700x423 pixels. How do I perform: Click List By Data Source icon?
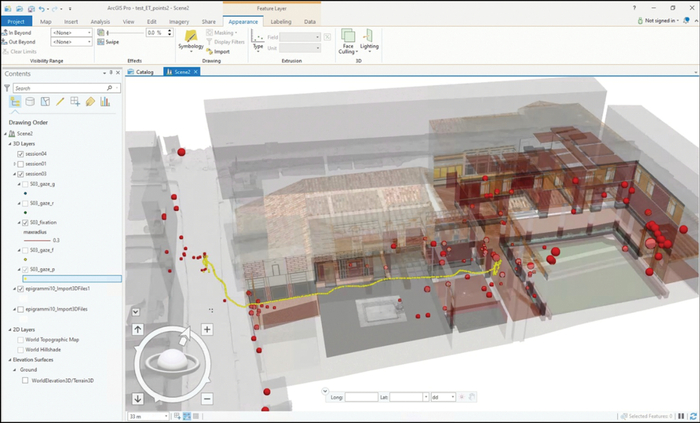30,101
